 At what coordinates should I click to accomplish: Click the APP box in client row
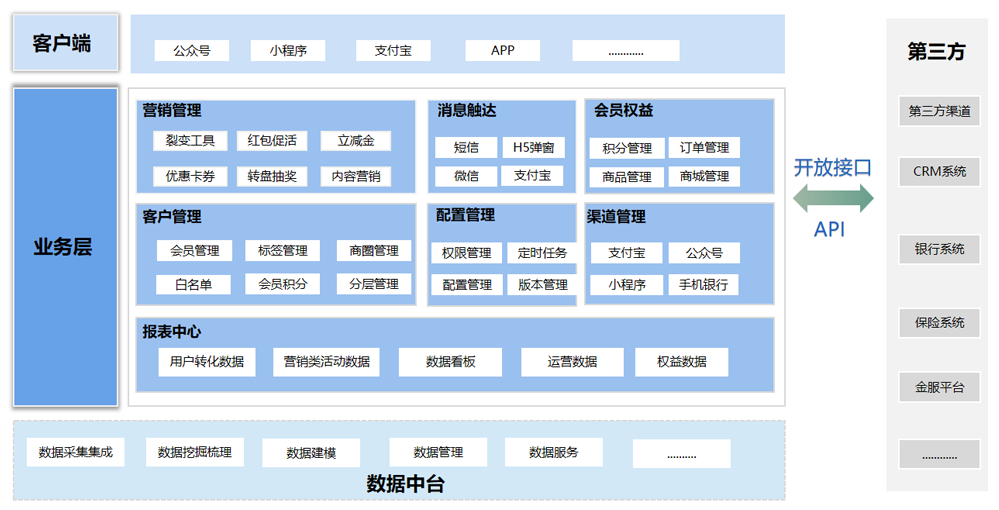click(502, 50)
